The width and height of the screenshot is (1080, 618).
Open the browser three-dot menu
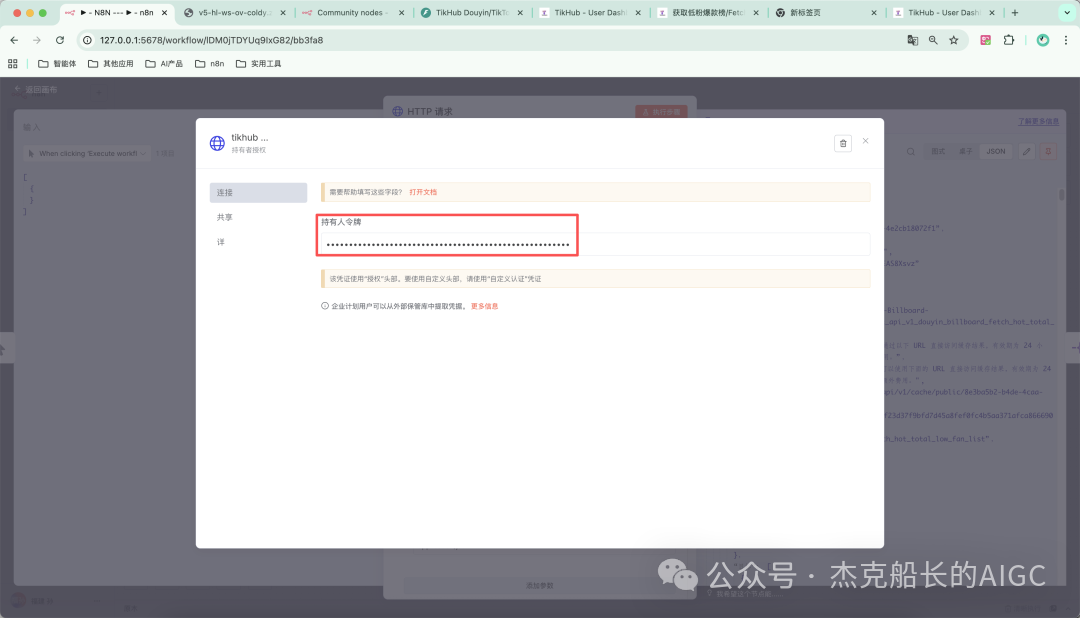click(x=1066, y=40)
